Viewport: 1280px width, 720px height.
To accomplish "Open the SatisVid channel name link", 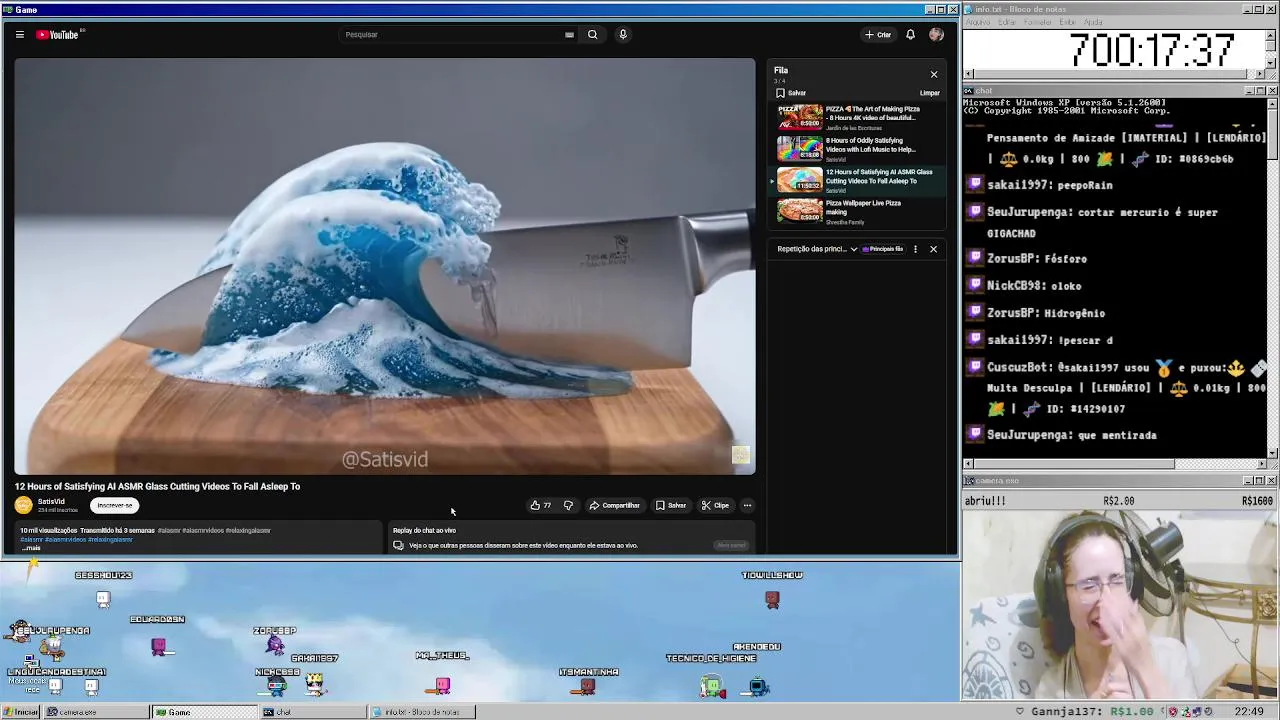I will tap(51, 501).
